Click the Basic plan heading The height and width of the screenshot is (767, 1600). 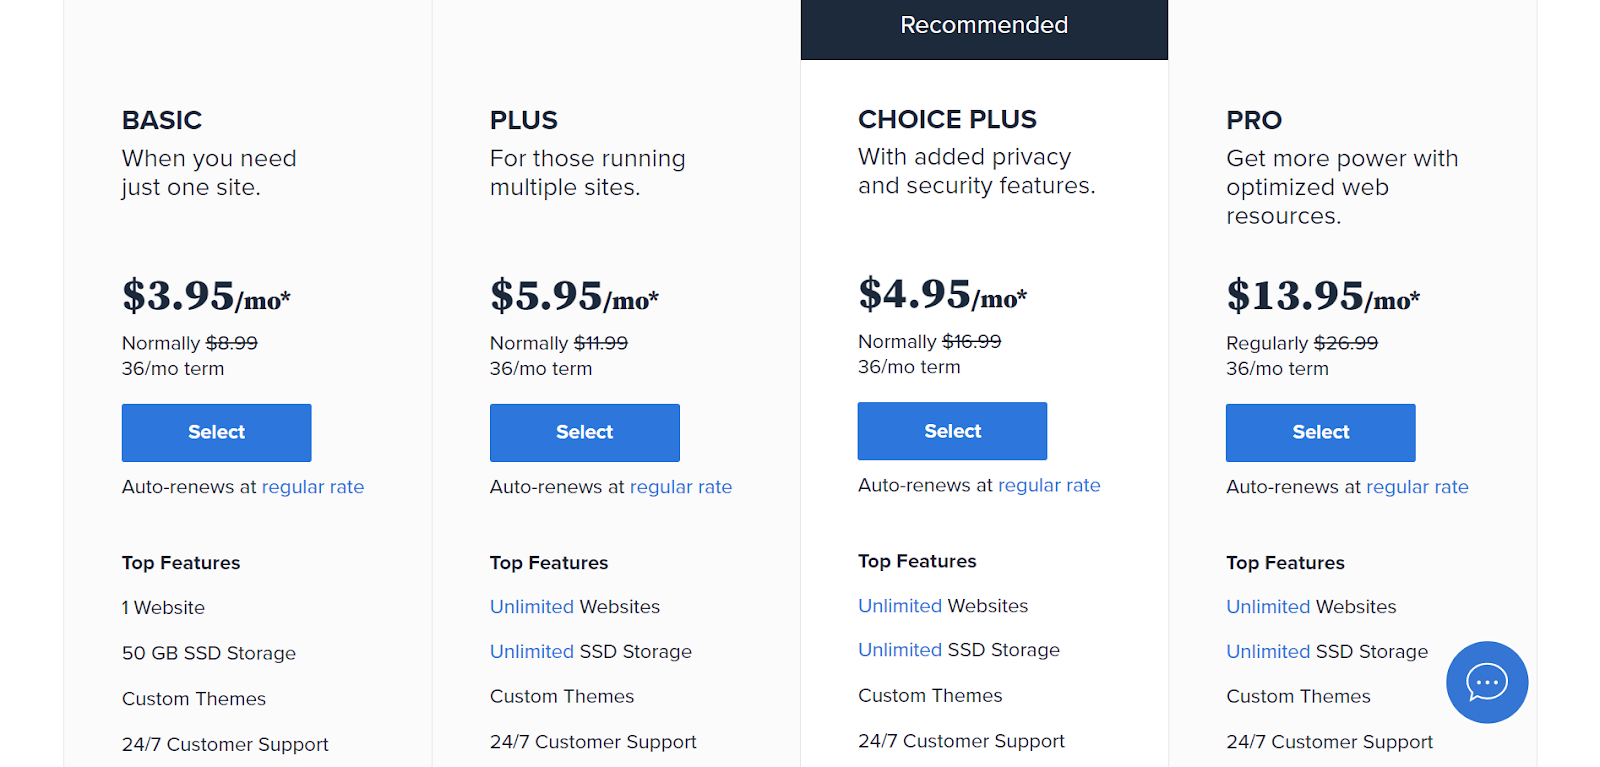click(x=162, y=120)
